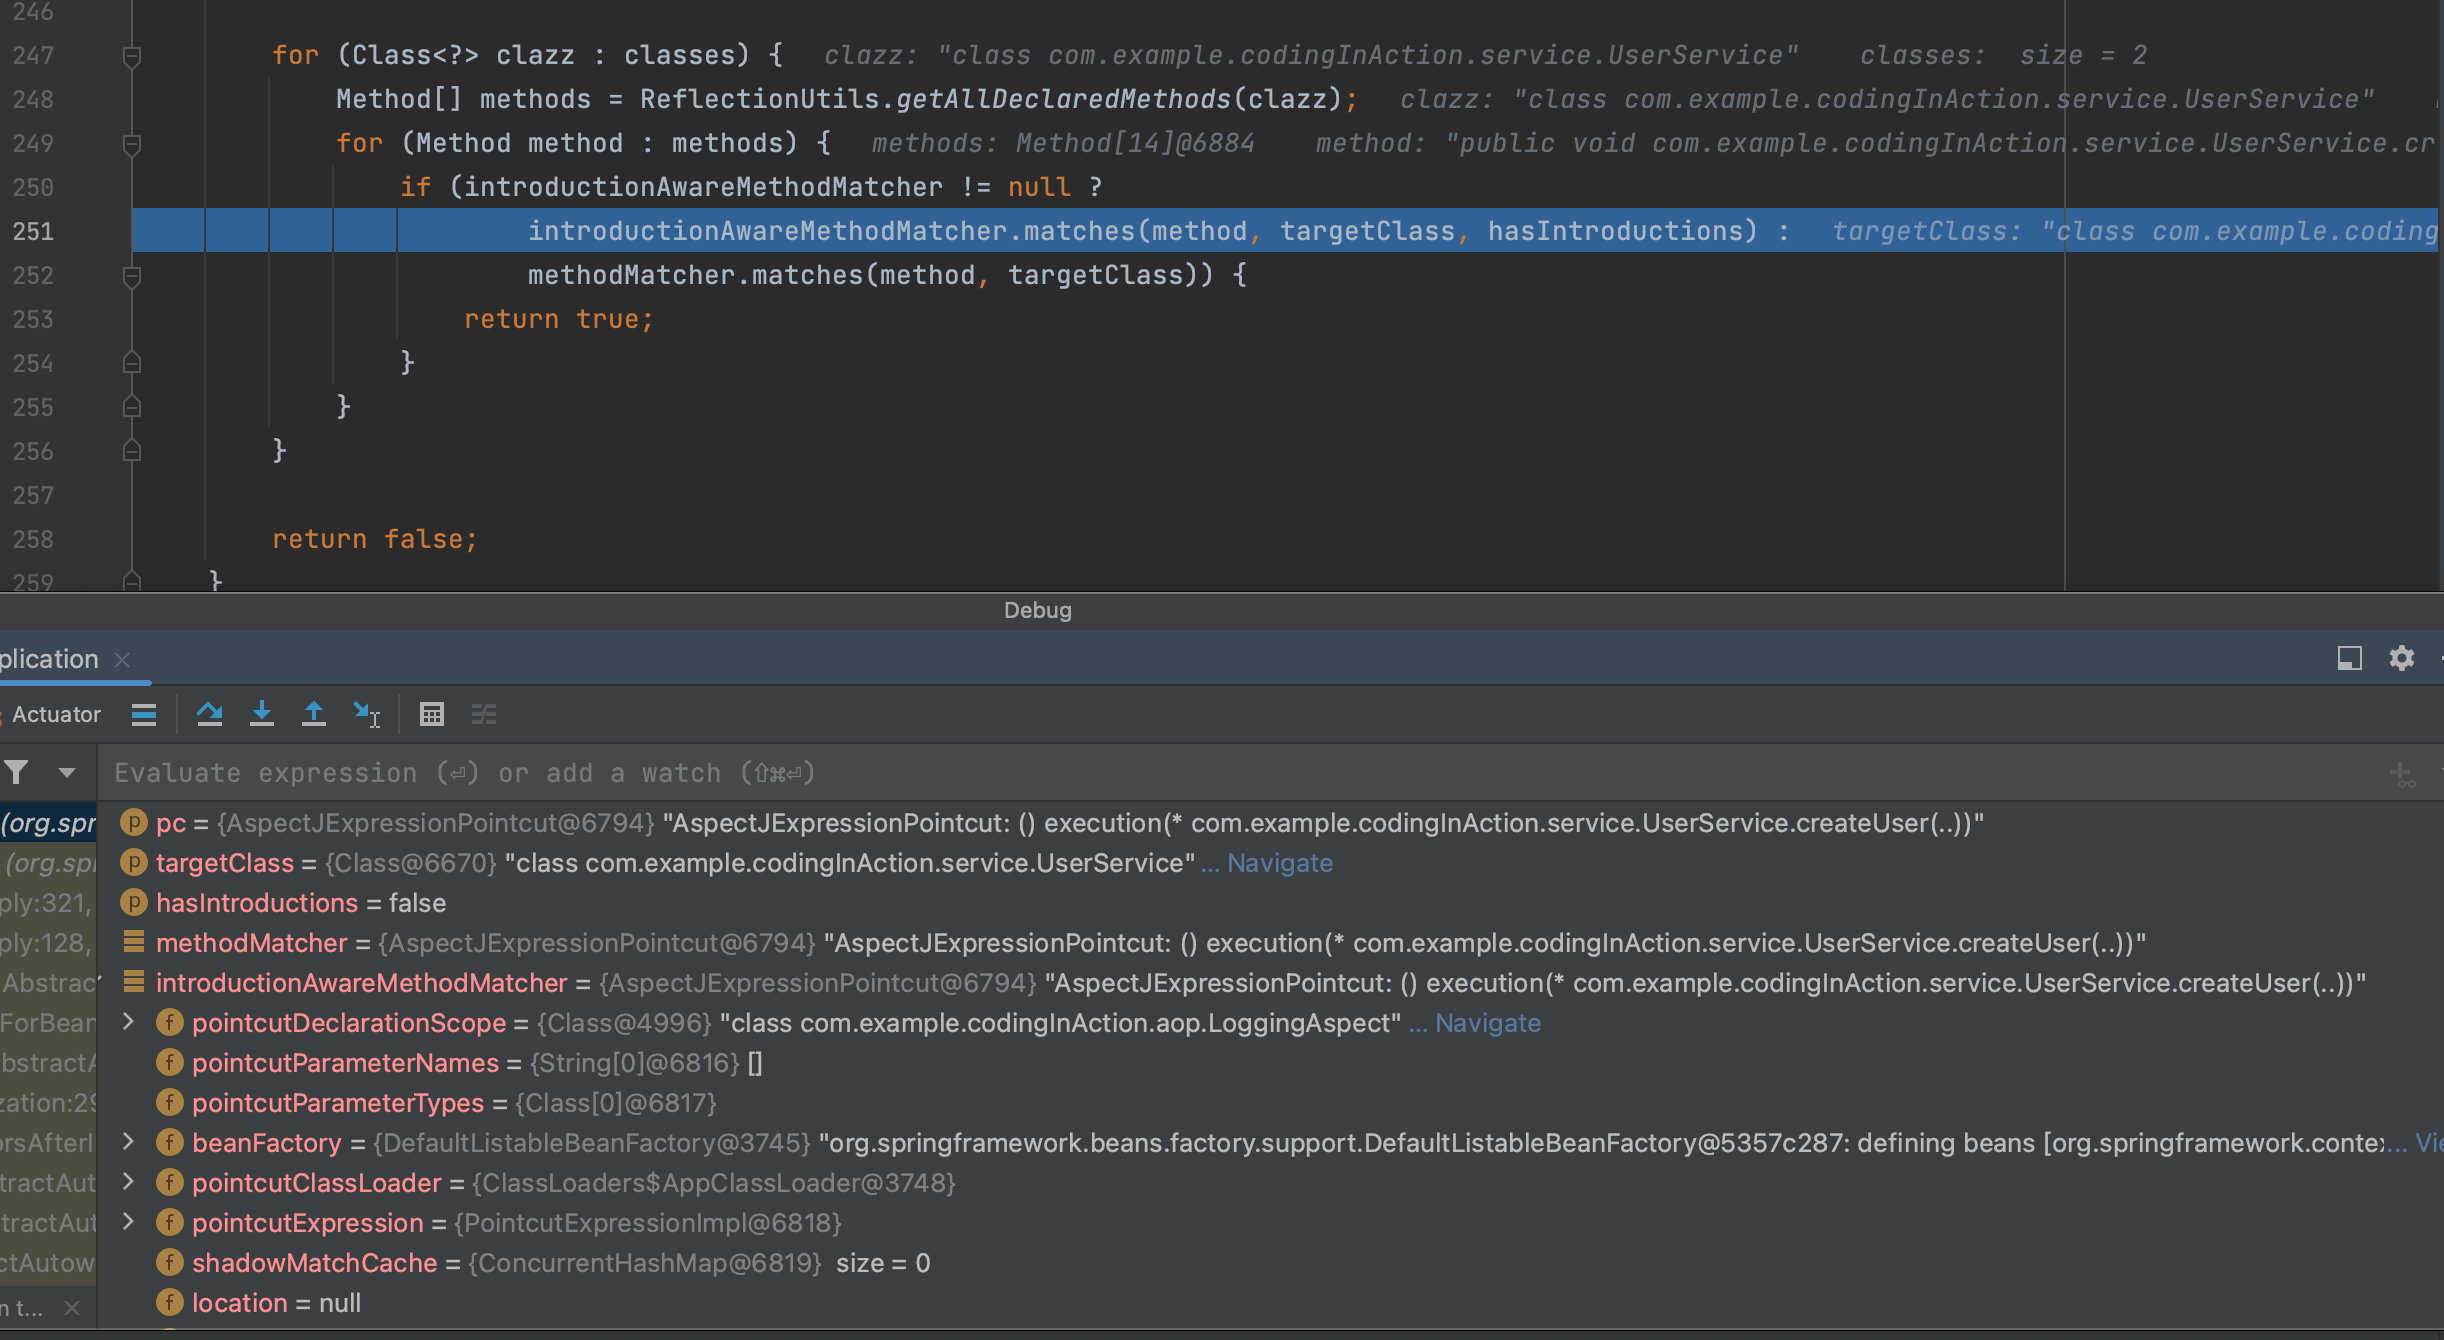Toggle the fold marker on line 252

[131, 276]
